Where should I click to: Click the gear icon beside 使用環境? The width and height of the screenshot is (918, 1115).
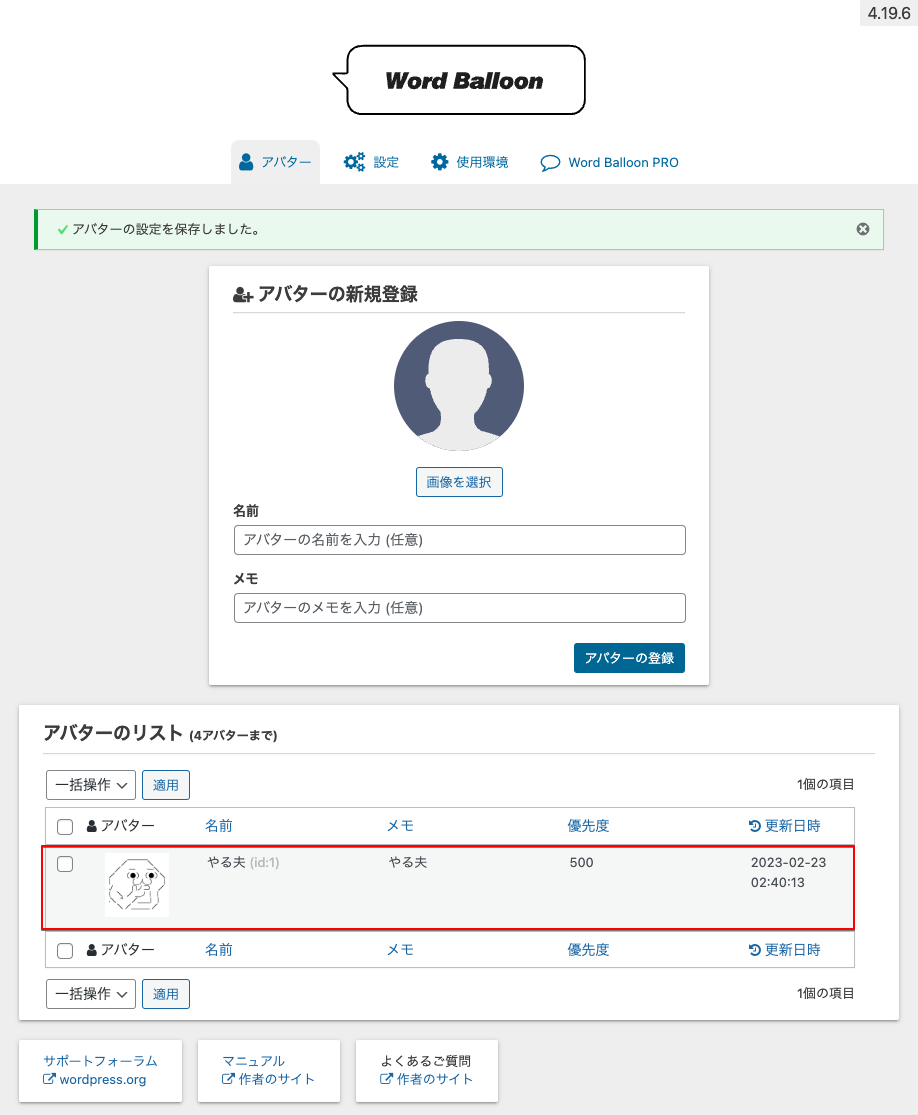click(439, 162)
